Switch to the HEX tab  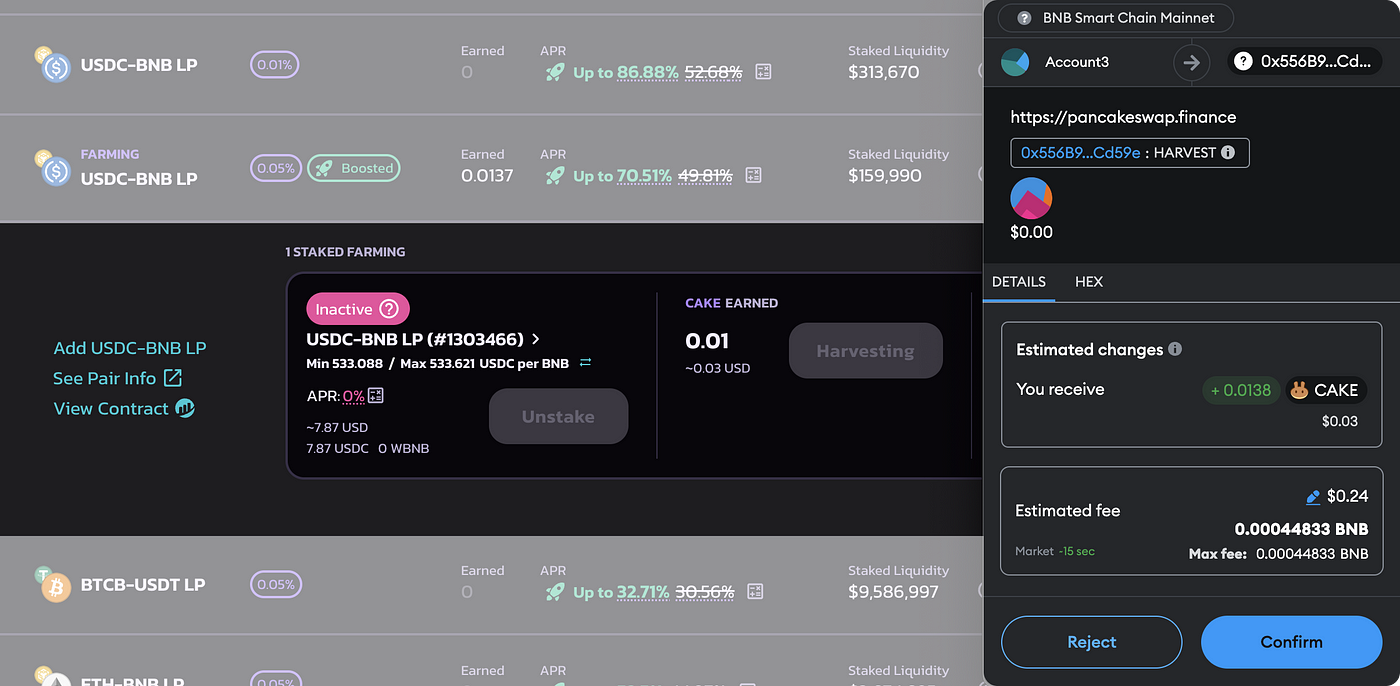pos(1089,282)
